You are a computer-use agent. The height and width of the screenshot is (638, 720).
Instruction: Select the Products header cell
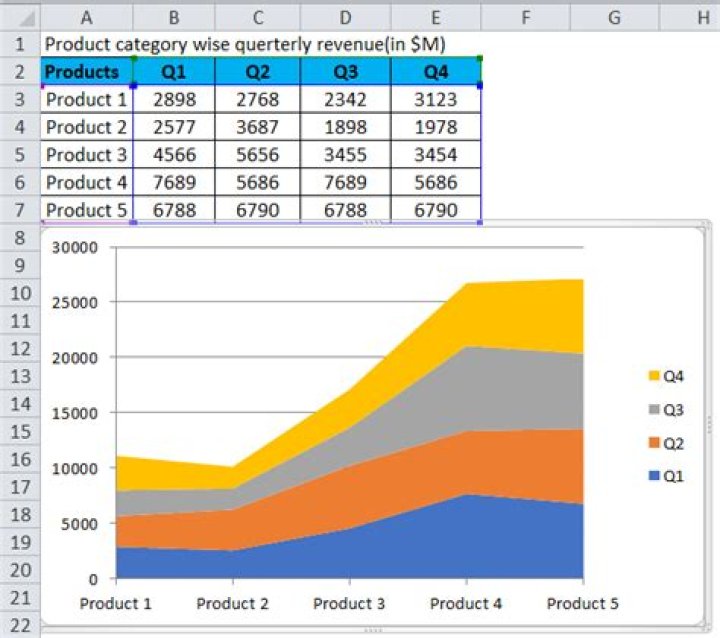[x=88, y=72]
